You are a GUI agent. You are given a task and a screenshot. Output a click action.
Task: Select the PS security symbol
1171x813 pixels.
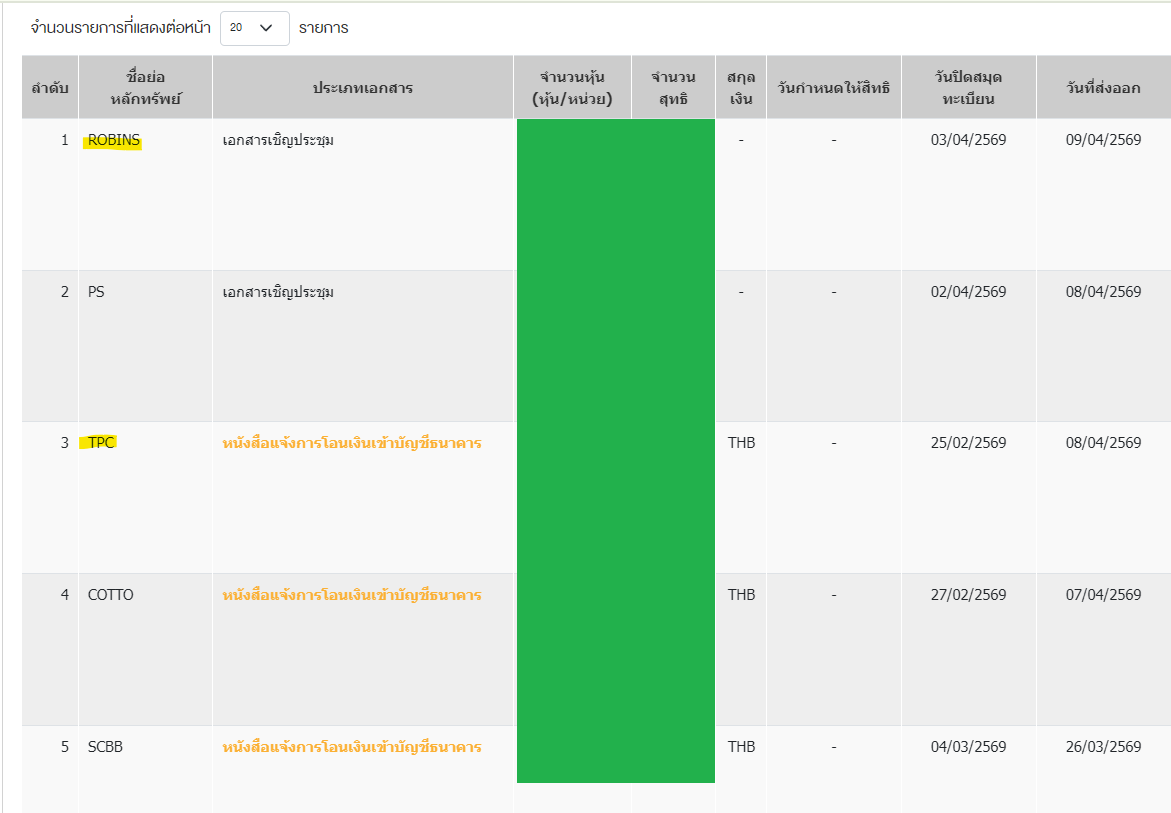point(96,292)
